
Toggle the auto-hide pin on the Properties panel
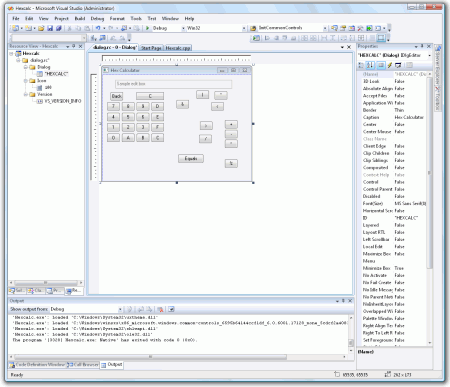(x=422, y=46)
